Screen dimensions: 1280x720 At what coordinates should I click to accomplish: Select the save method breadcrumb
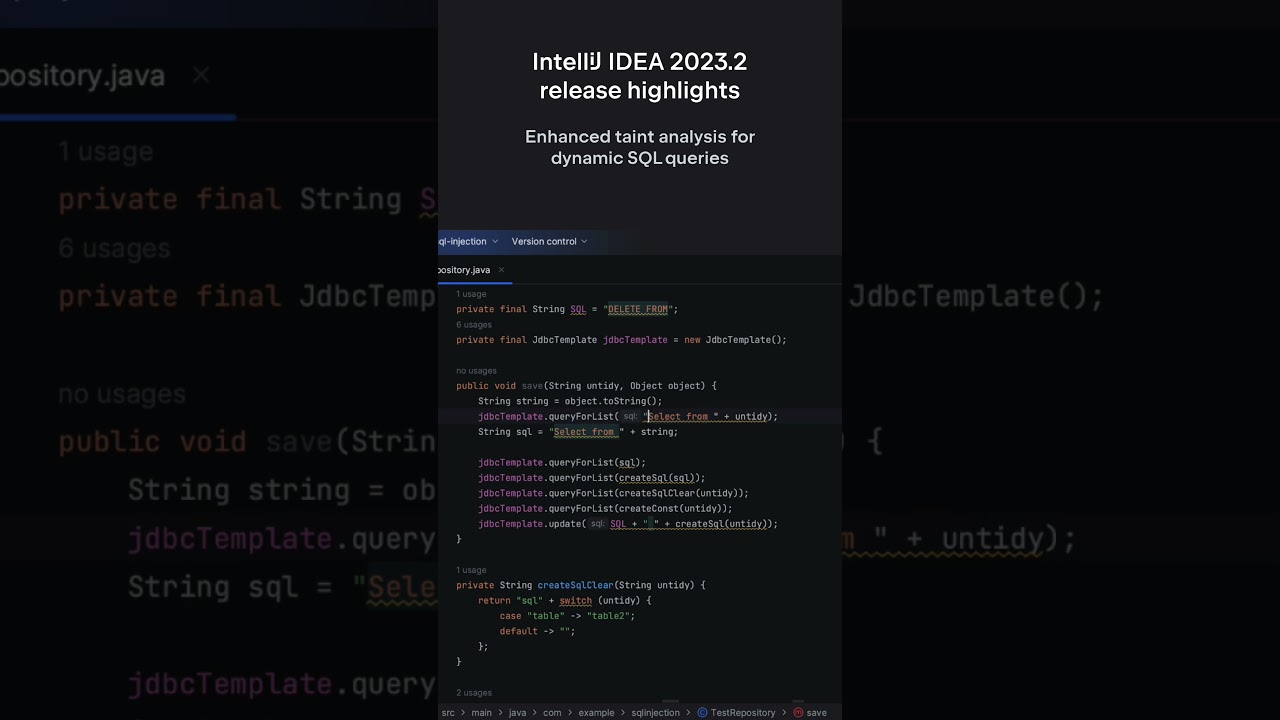click(x=817, y=713)
